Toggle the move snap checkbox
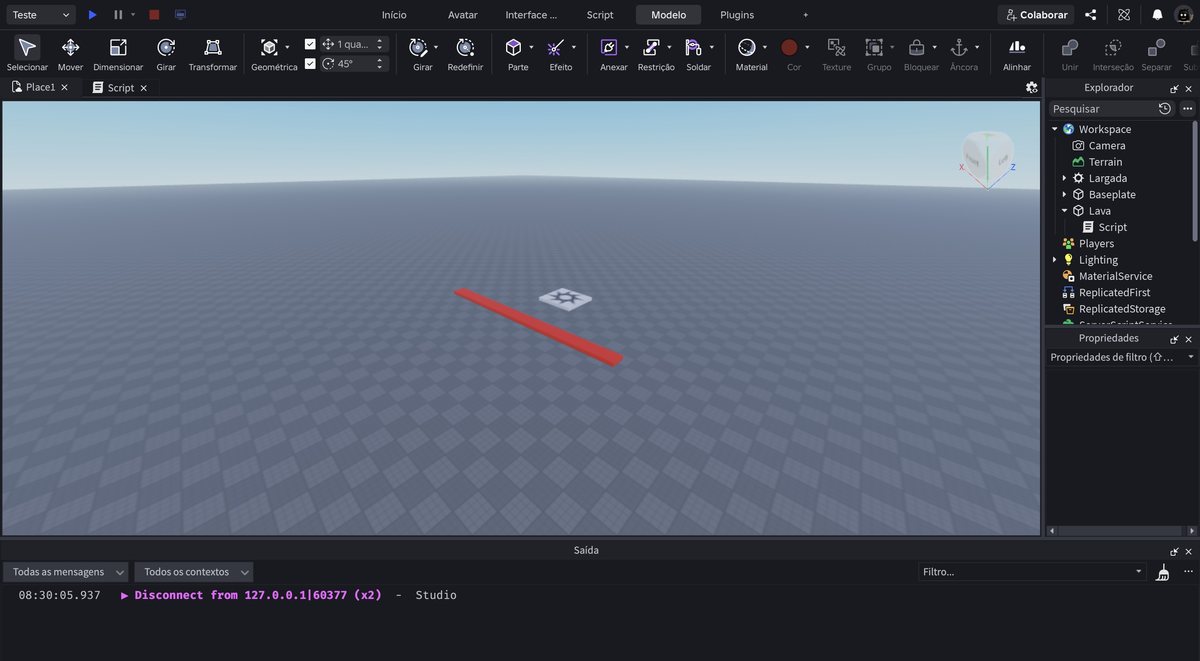Viewport: 1200px width, 661px height. pyautogui.click(x=310, y=44)
